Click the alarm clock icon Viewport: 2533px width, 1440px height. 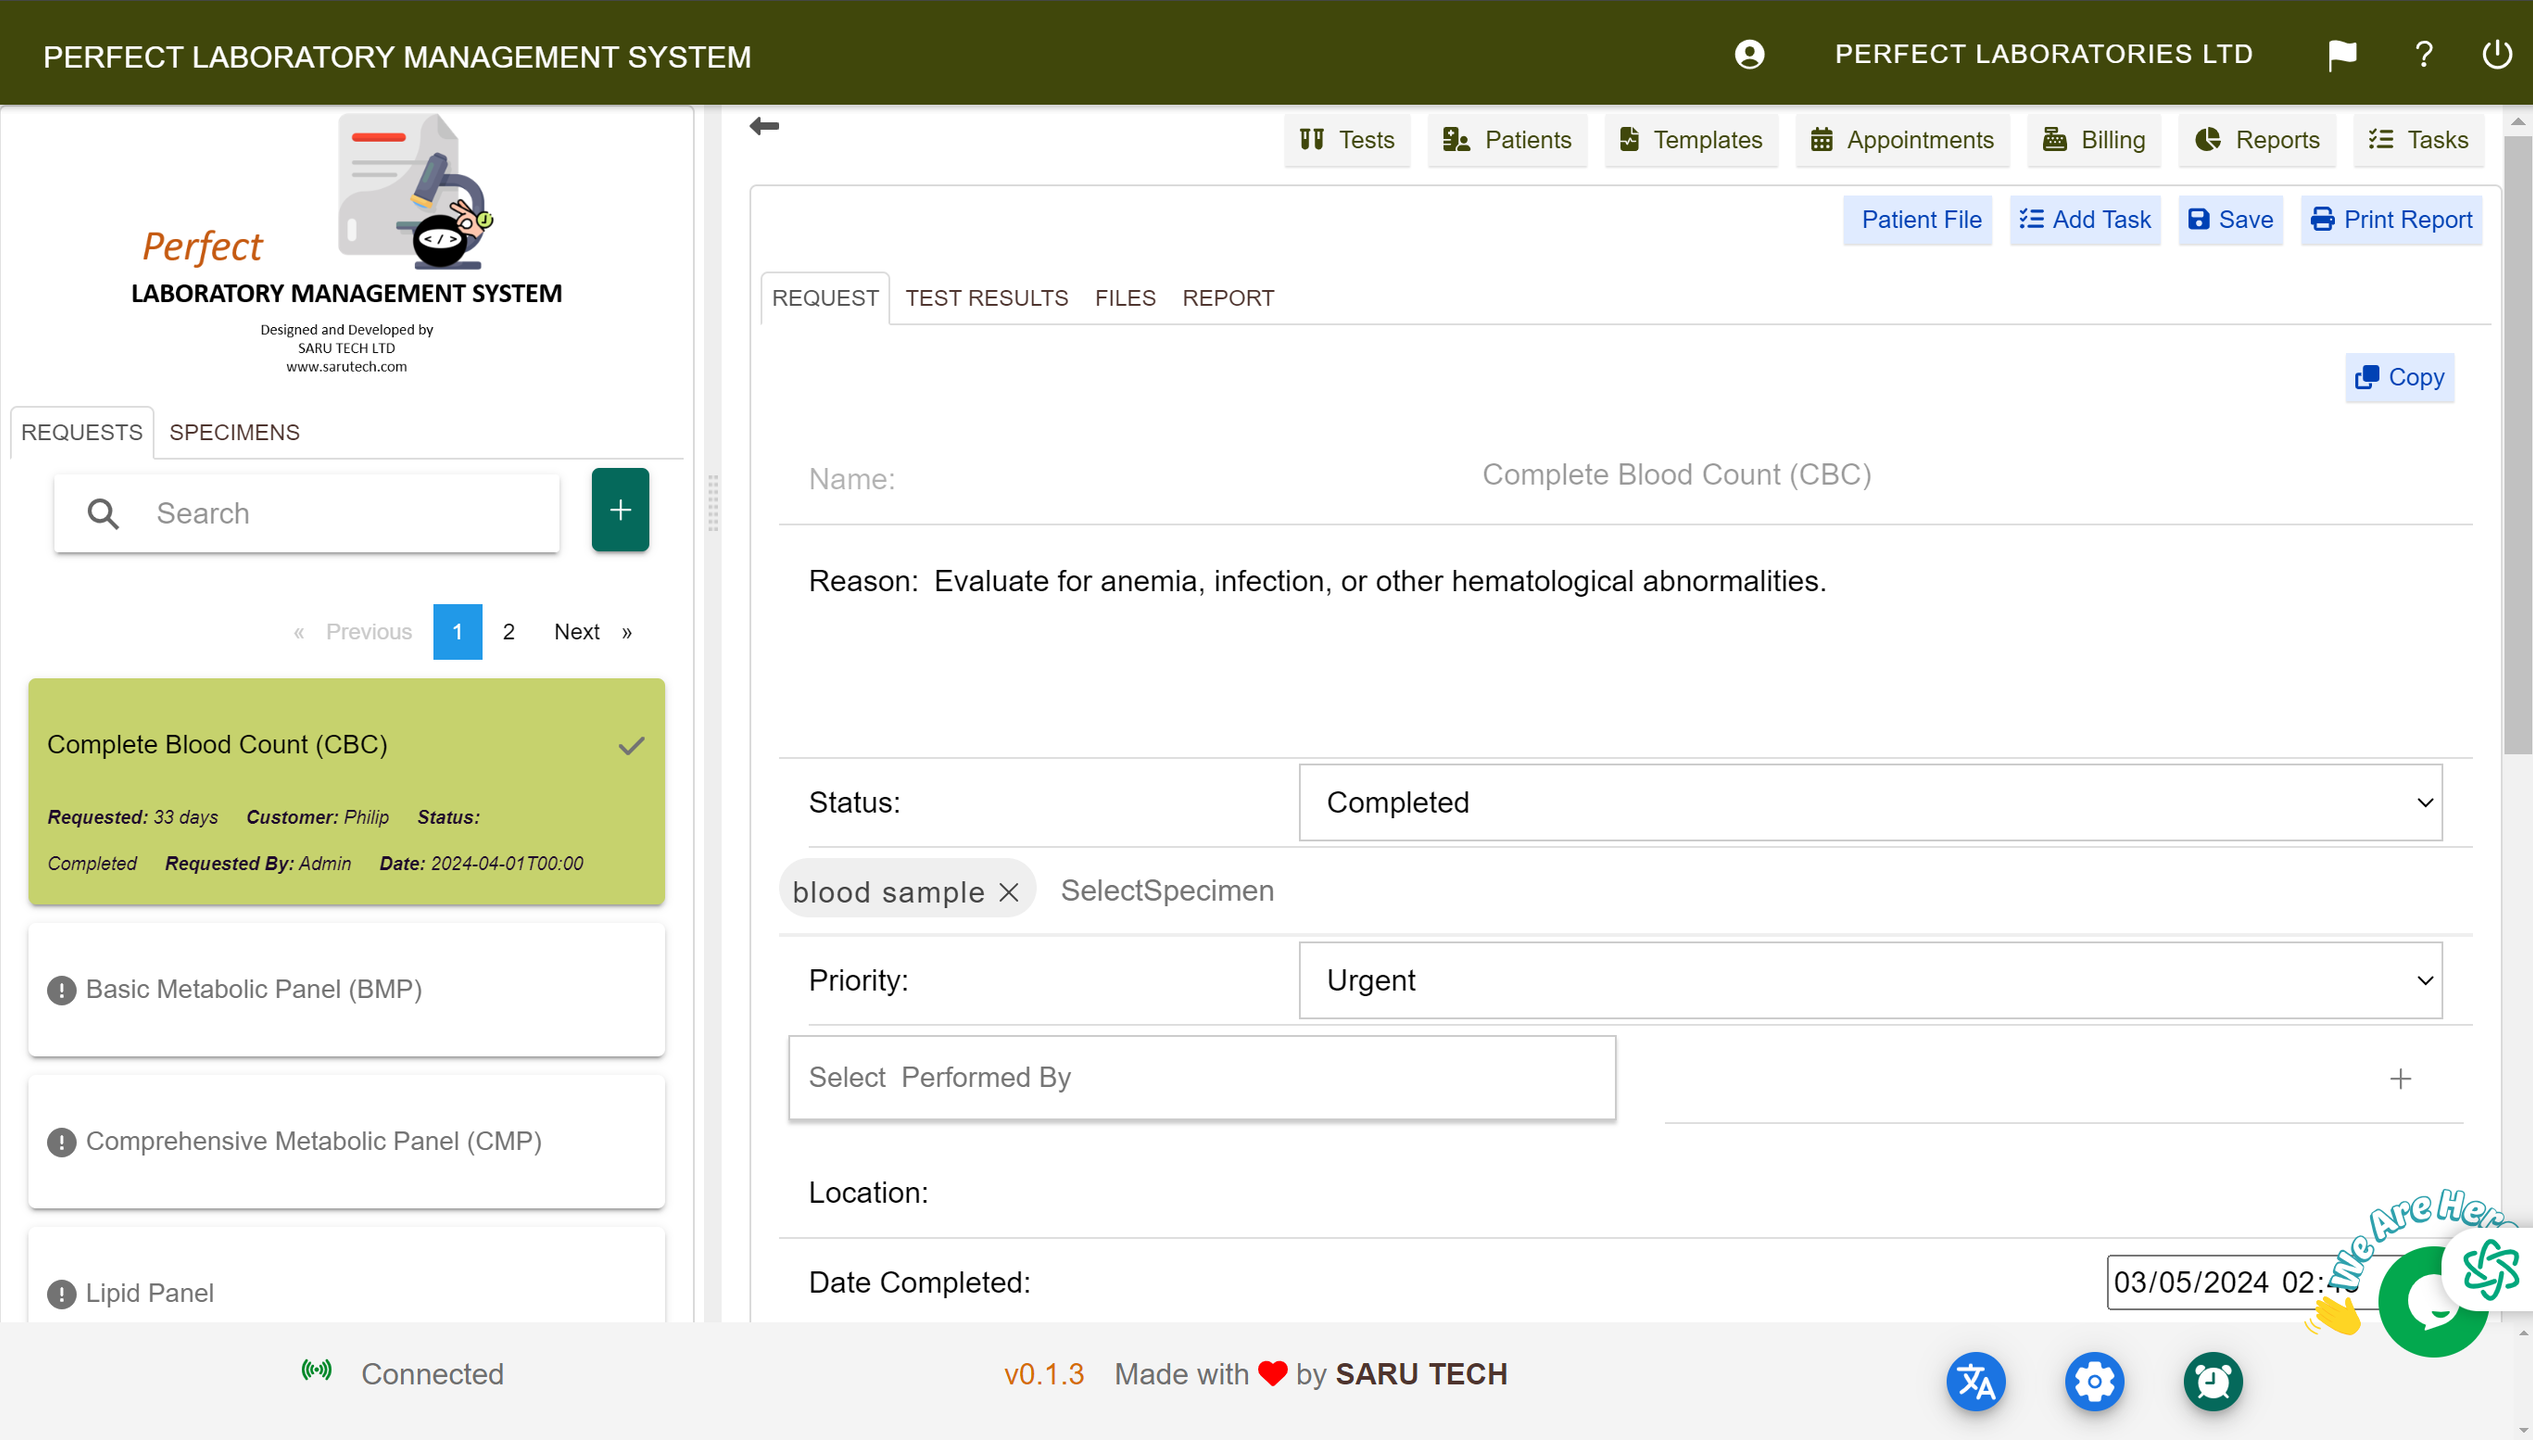point(2212,1381)
